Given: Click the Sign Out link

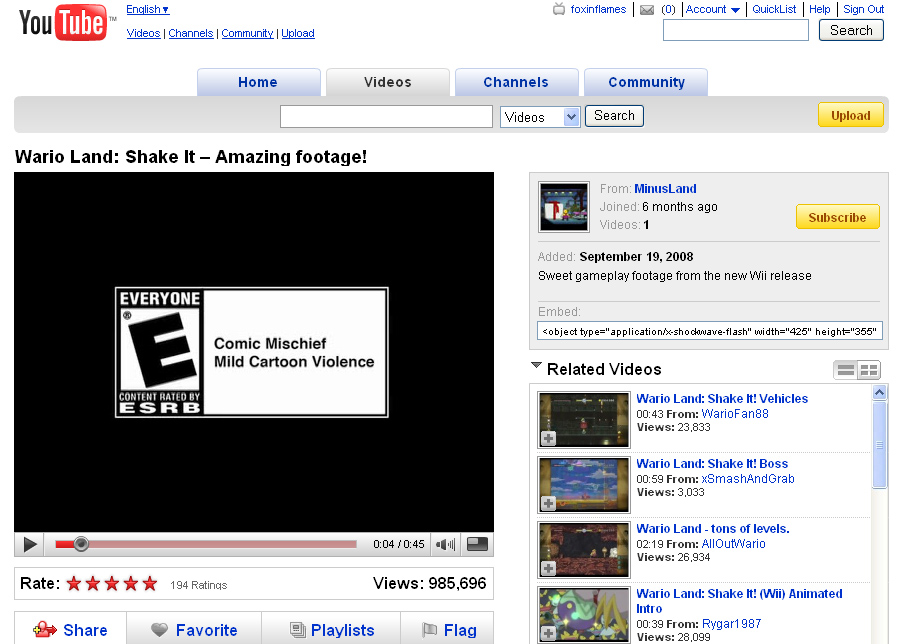Looking at the screenshot, I should point(863,9).
